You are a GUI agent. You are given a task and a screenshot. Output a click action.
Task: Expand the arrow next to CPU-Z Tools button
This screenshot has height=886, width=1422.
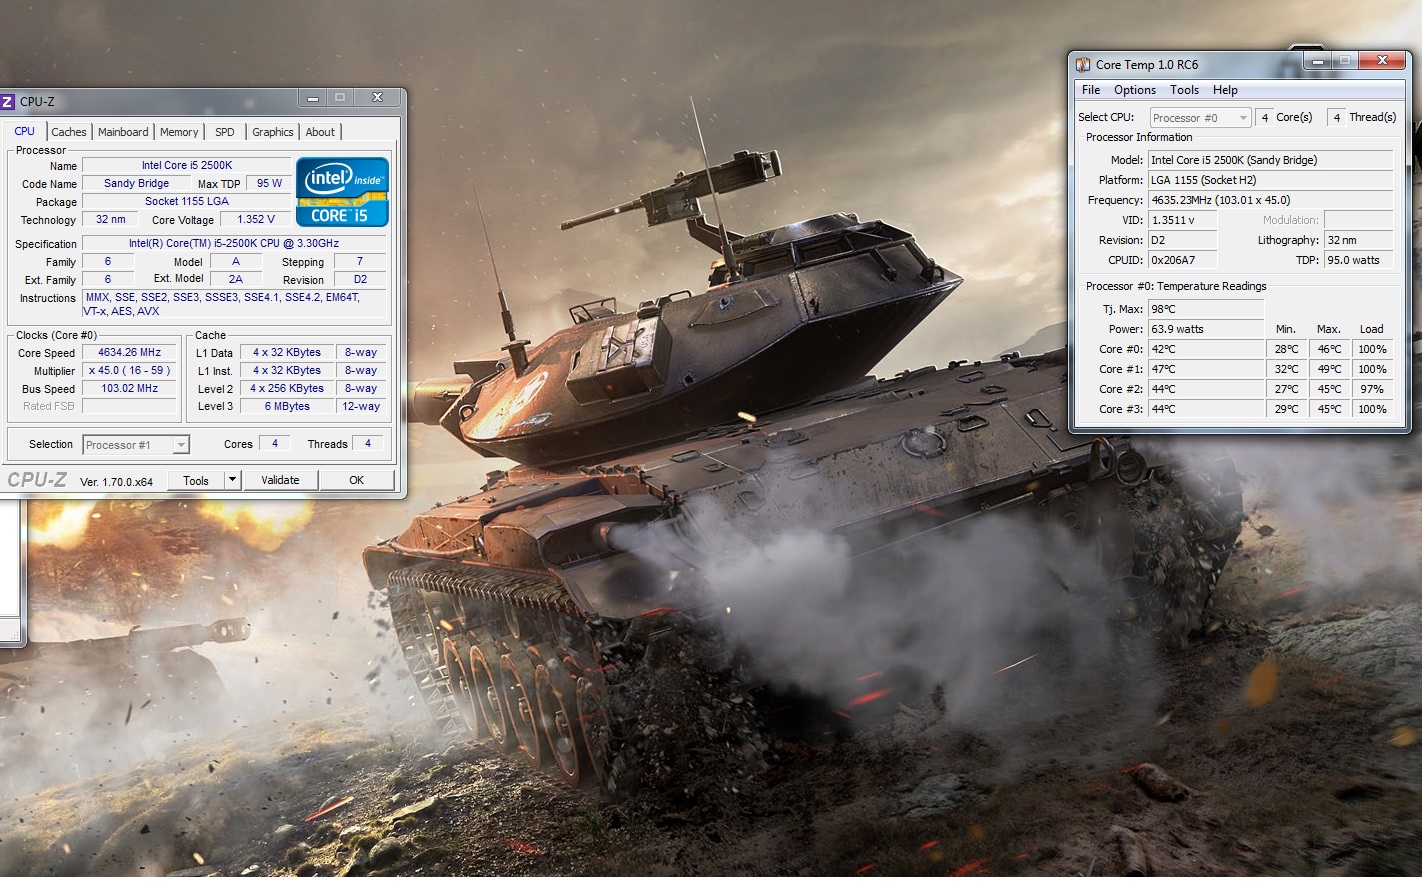232,480
